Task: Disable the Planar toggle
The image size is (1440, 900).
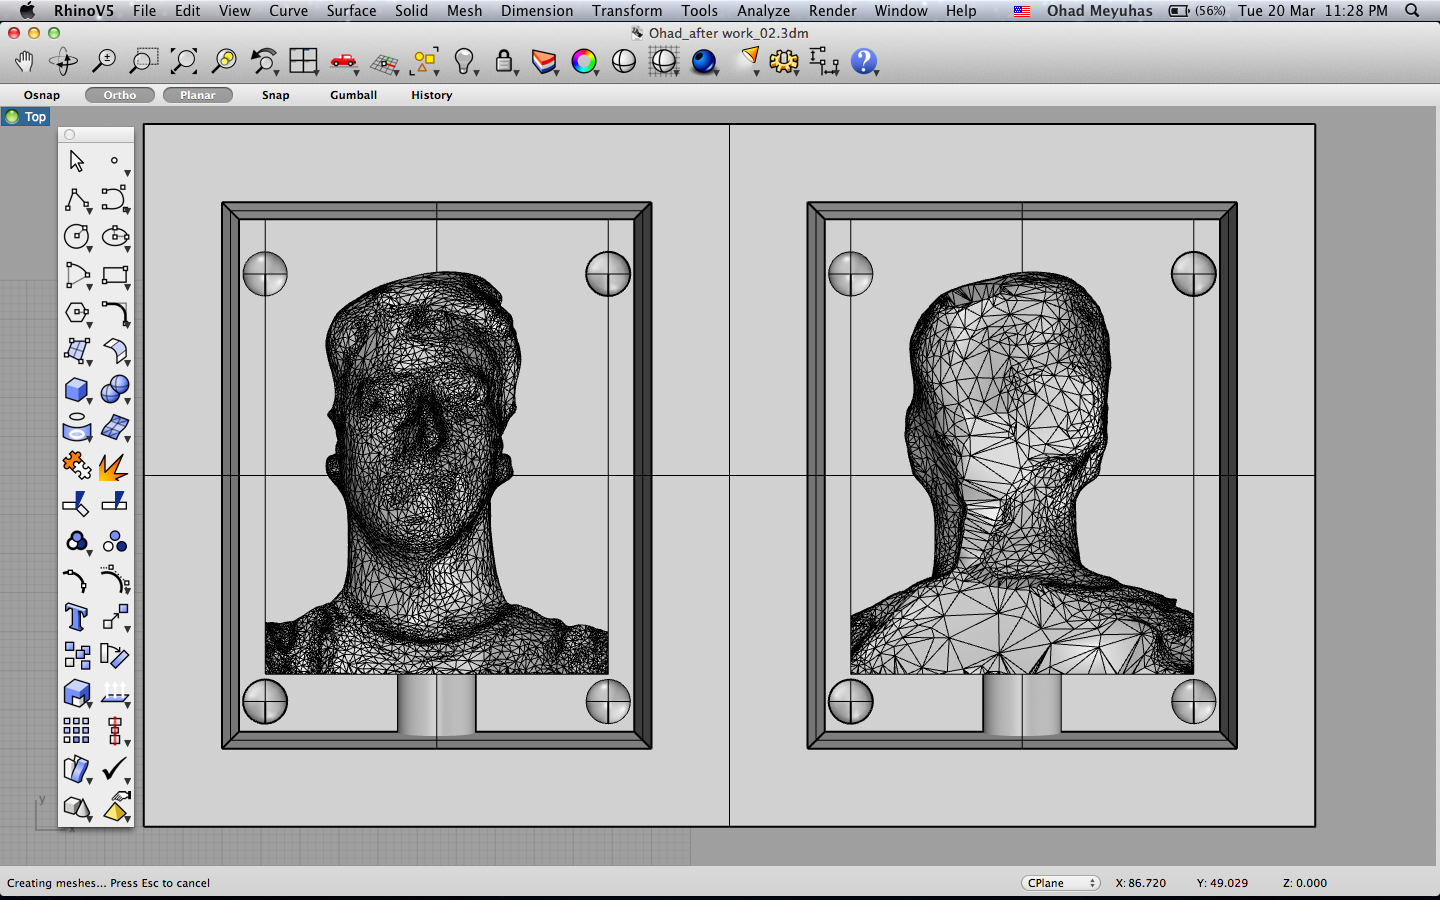Action: [198, 95]
